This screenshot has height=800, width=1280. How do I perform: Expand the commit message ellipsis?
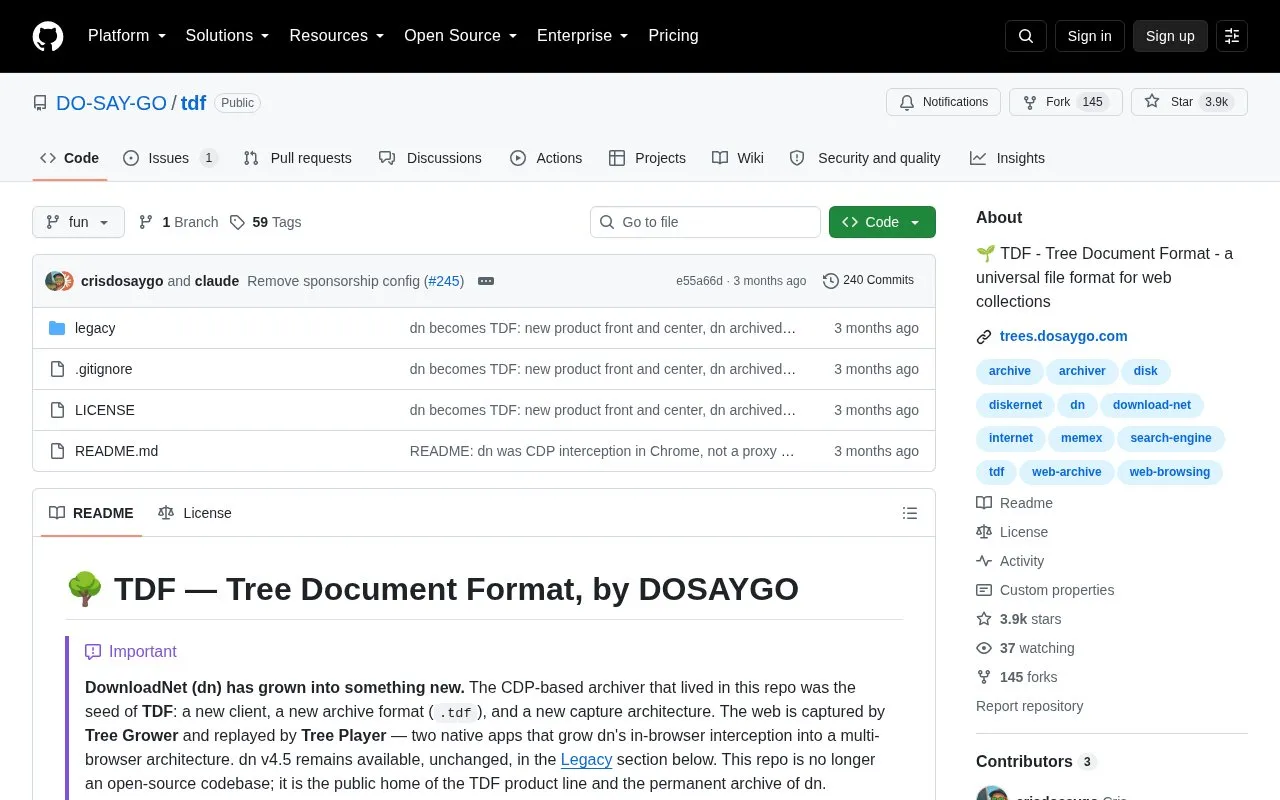click(486, 281)
